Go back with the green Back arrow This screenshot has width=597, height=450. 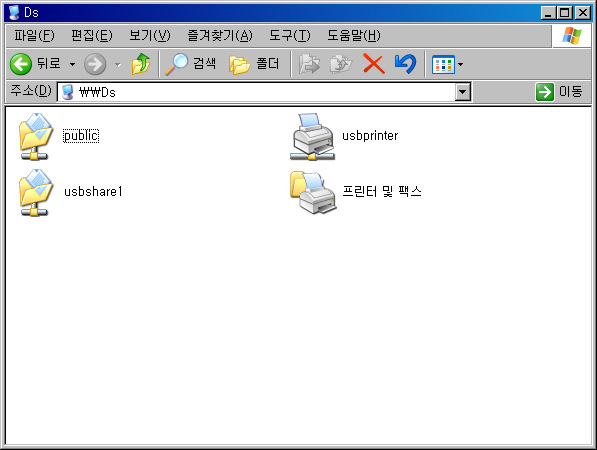click(x=21, y=64)
